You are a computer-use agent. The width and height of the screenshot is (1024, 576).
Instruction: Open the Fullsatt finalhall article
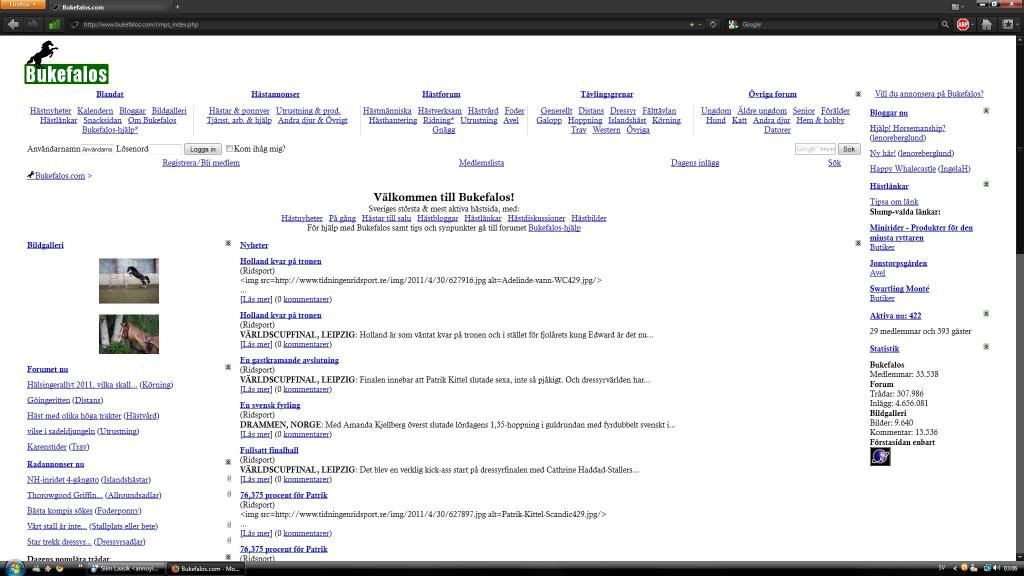[x=269, y=450]
